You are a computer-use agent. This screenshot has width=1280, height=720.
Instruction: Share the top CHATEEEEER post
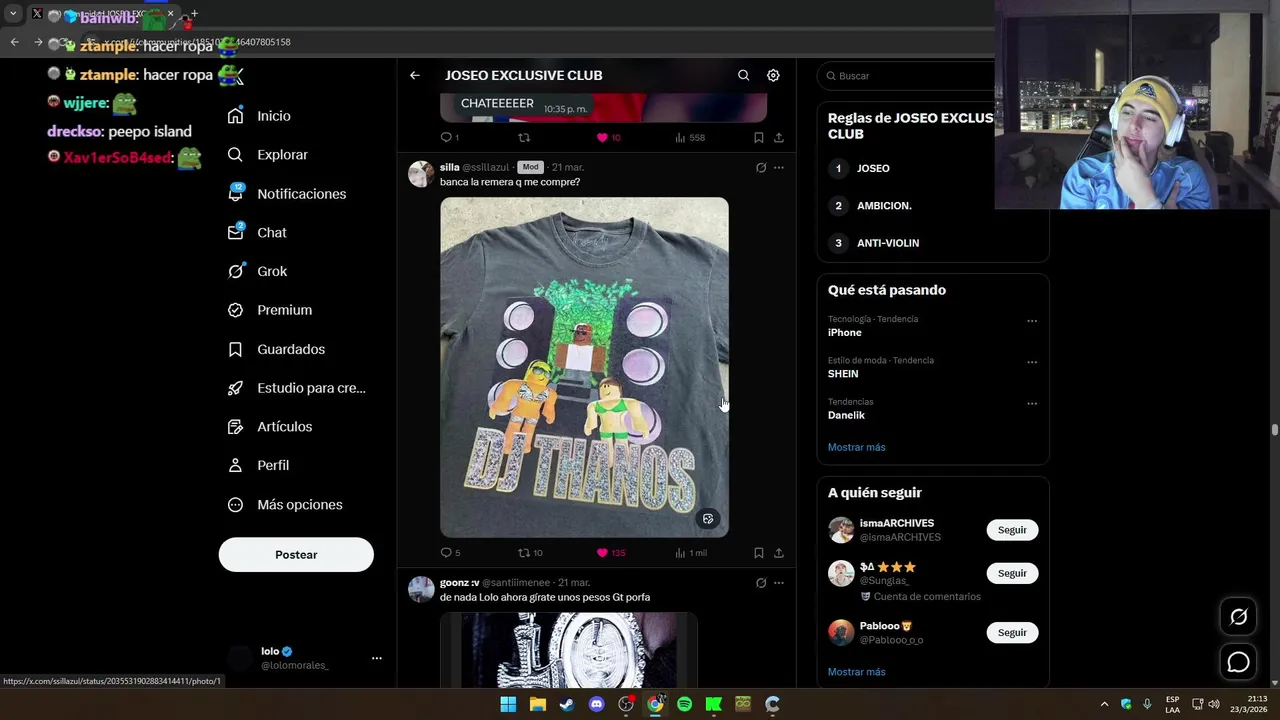click(x=779, y=138)
